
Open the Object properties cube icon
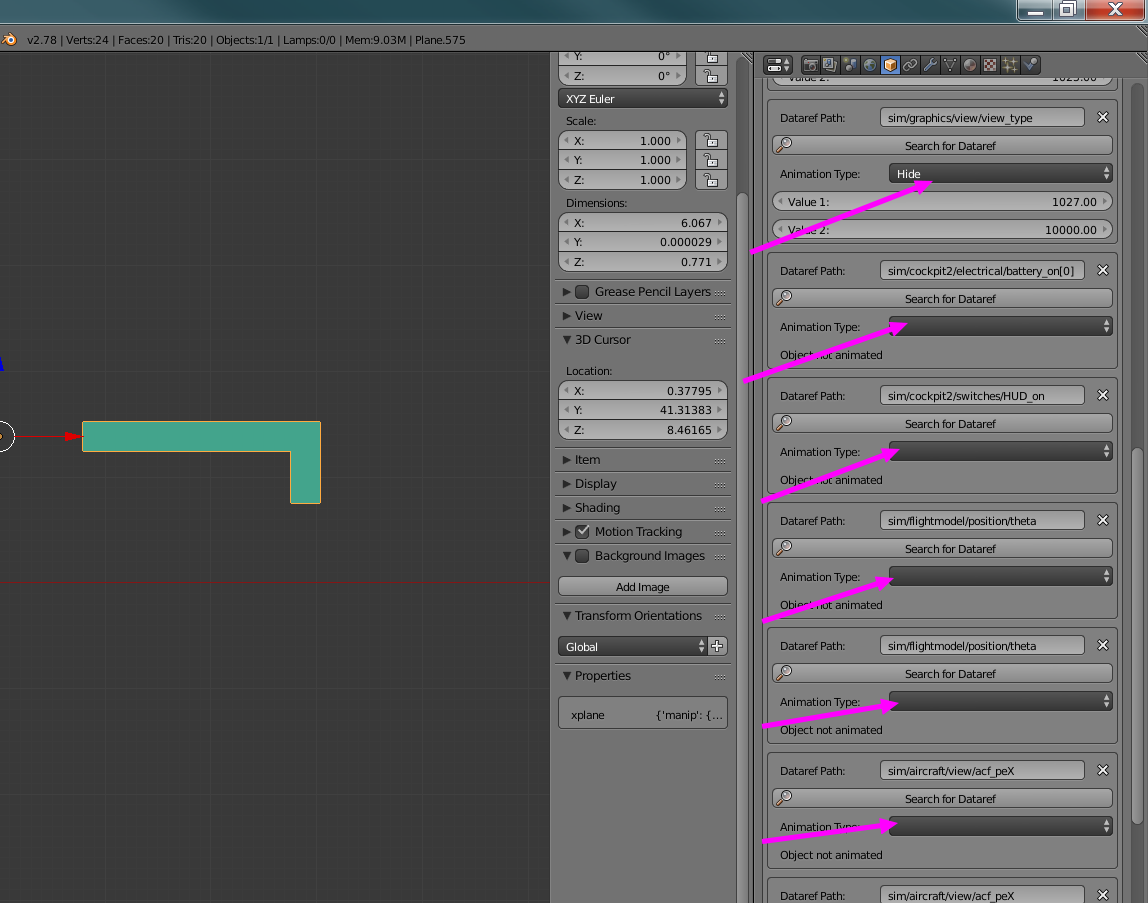pos(890,64)
